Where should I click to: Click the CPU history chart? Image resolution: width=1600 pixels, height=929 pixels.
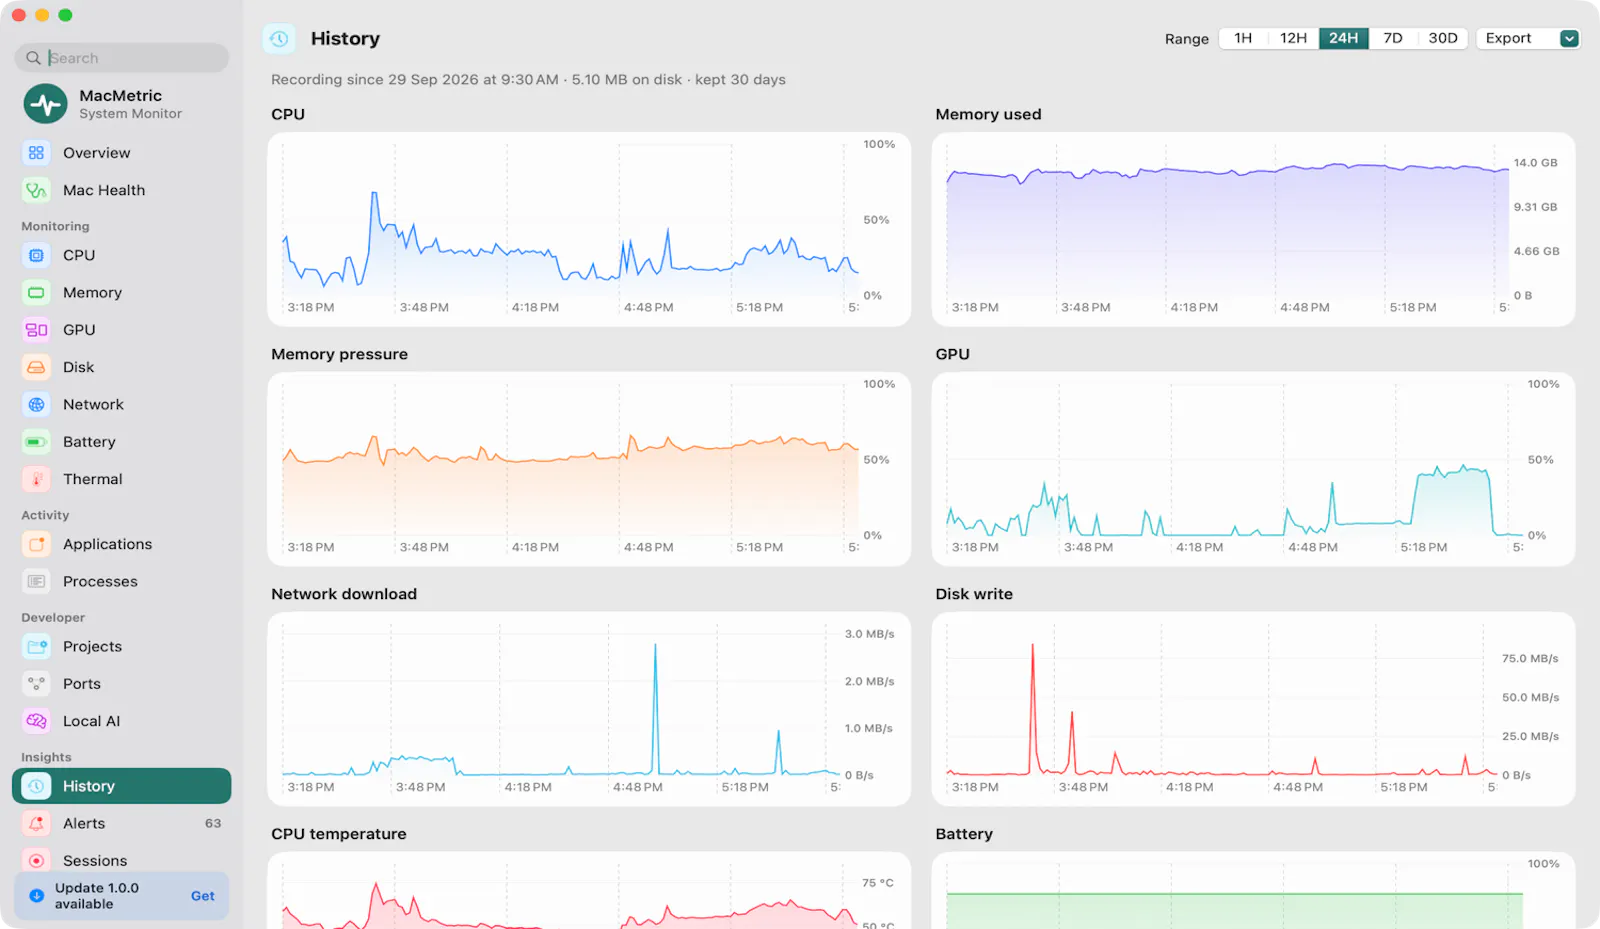[589, 229]
